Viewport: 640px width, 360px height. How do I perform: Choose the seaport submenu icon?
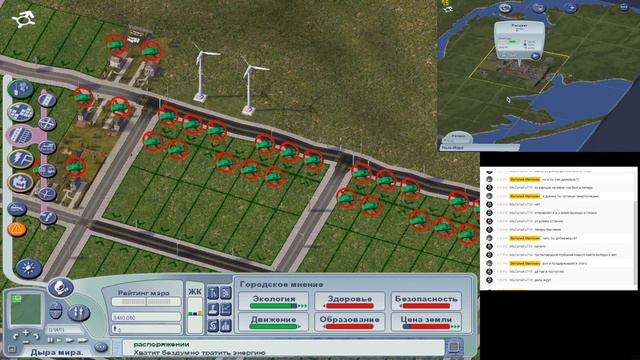tap(47, 217)
